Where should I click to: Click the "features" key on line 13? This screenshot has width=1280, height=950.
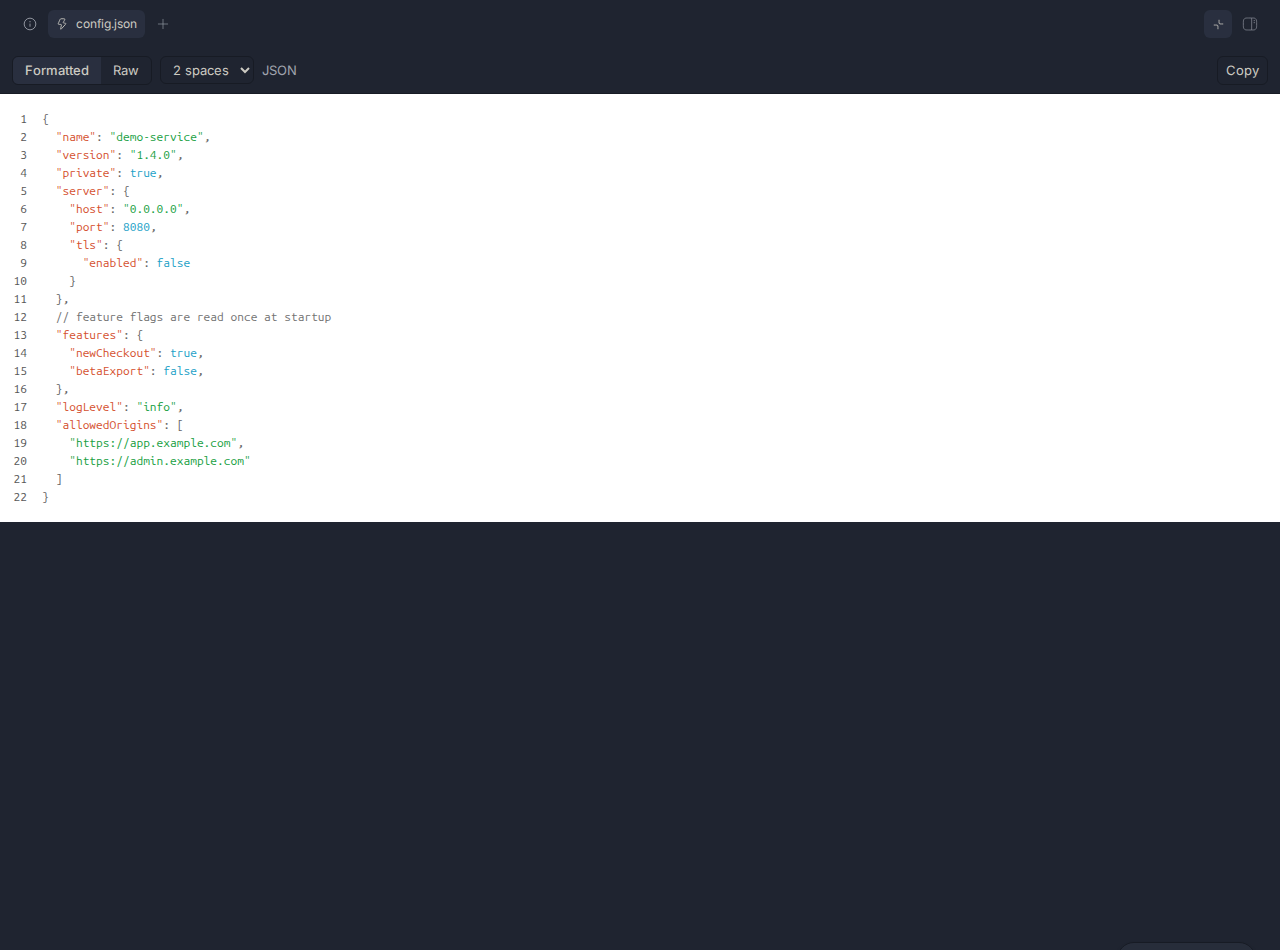pos(90,335)
